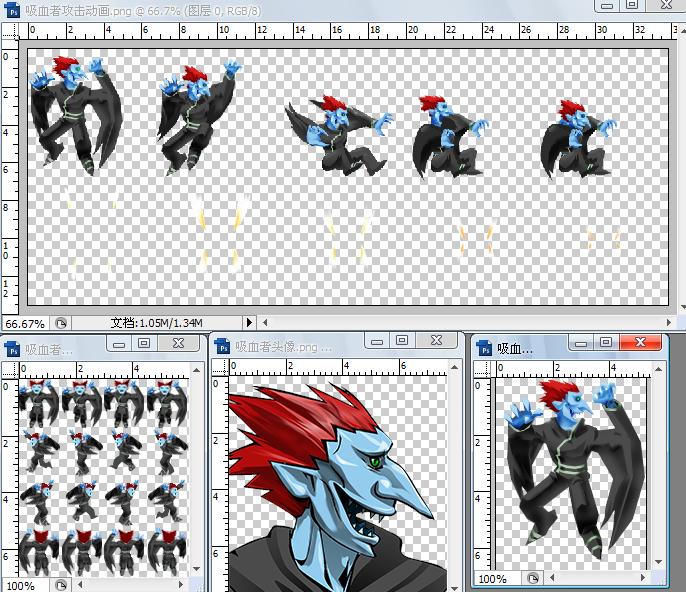Click the right scroll arrow of the attack animation window

coord(668,322)
